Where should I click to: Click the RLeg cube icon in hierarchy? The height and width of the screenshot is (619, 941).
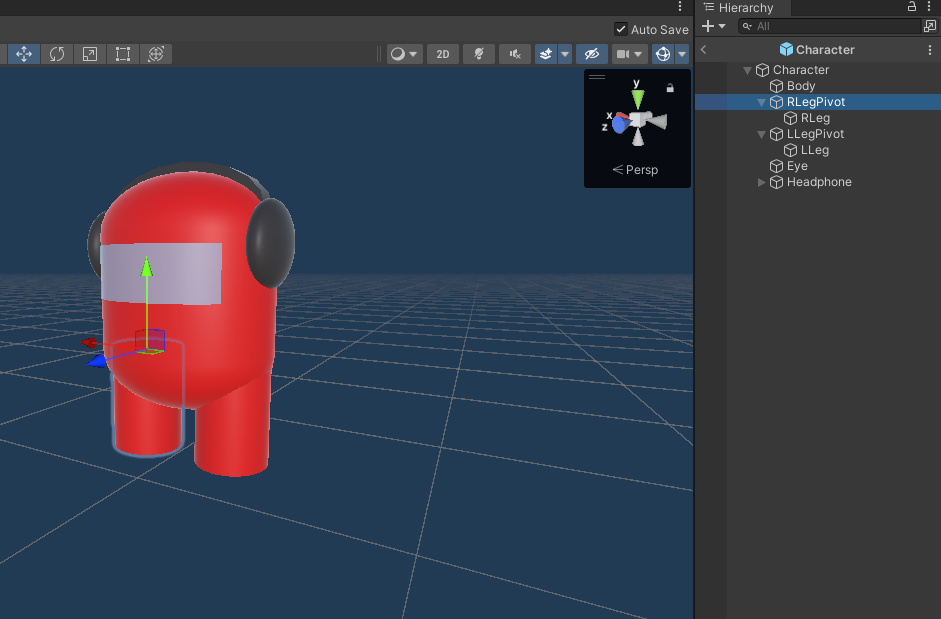coord(790,118)
